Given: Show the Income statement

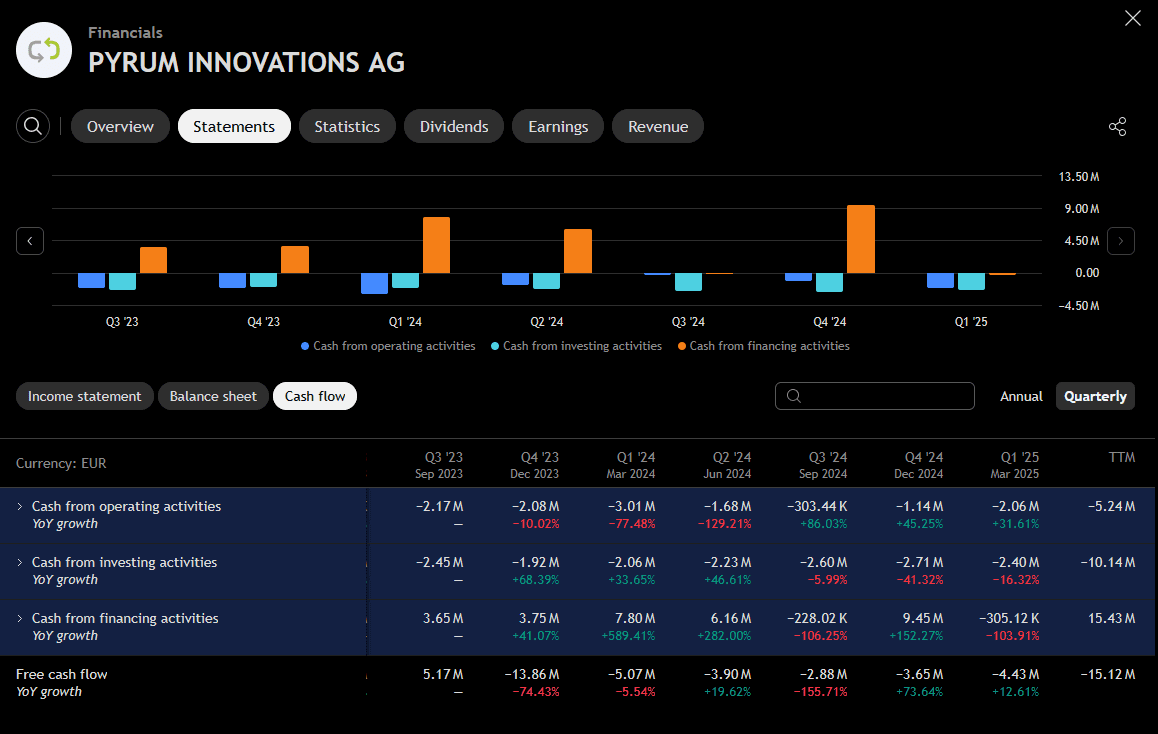Looking at the screenshot, I should pos(85,396).
